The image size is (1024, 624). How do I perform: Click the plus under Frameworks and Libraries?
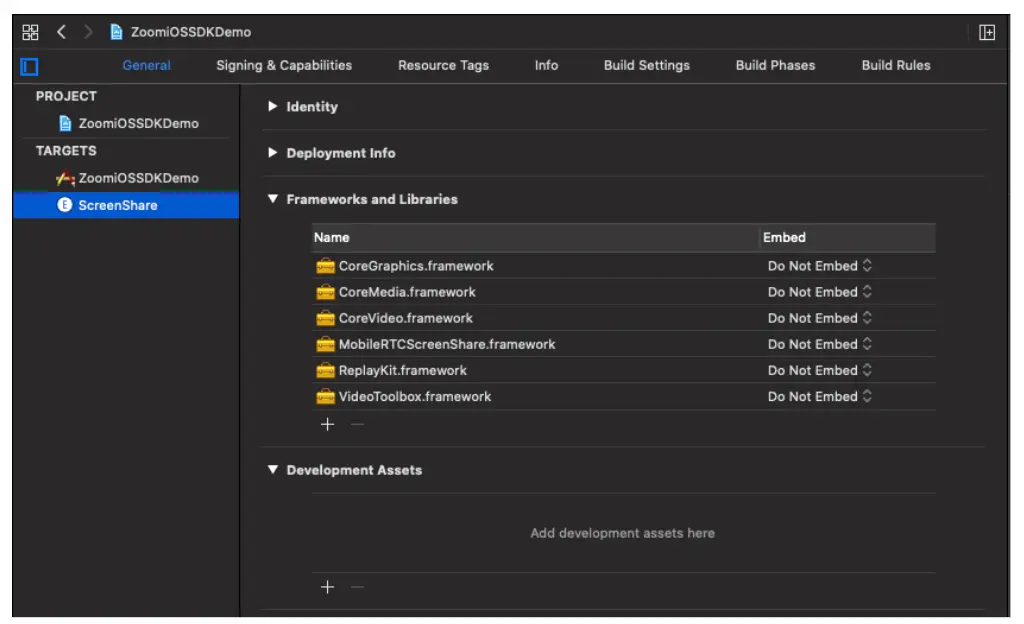coord(327,424)
